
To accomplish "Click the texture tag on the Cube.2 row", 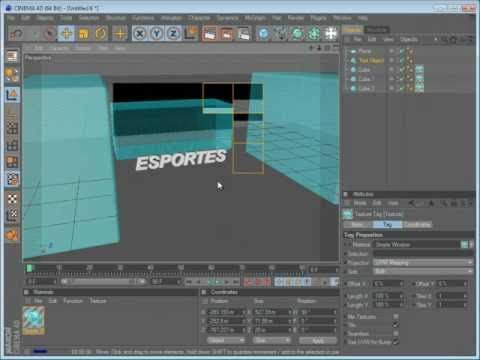I will [x=419, y=88].
